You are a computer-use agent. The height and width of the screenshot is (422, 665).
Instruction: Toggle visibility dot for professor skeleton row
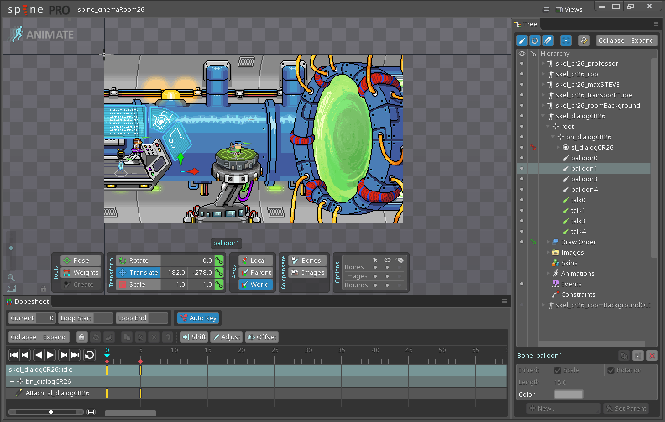[522, 64]
